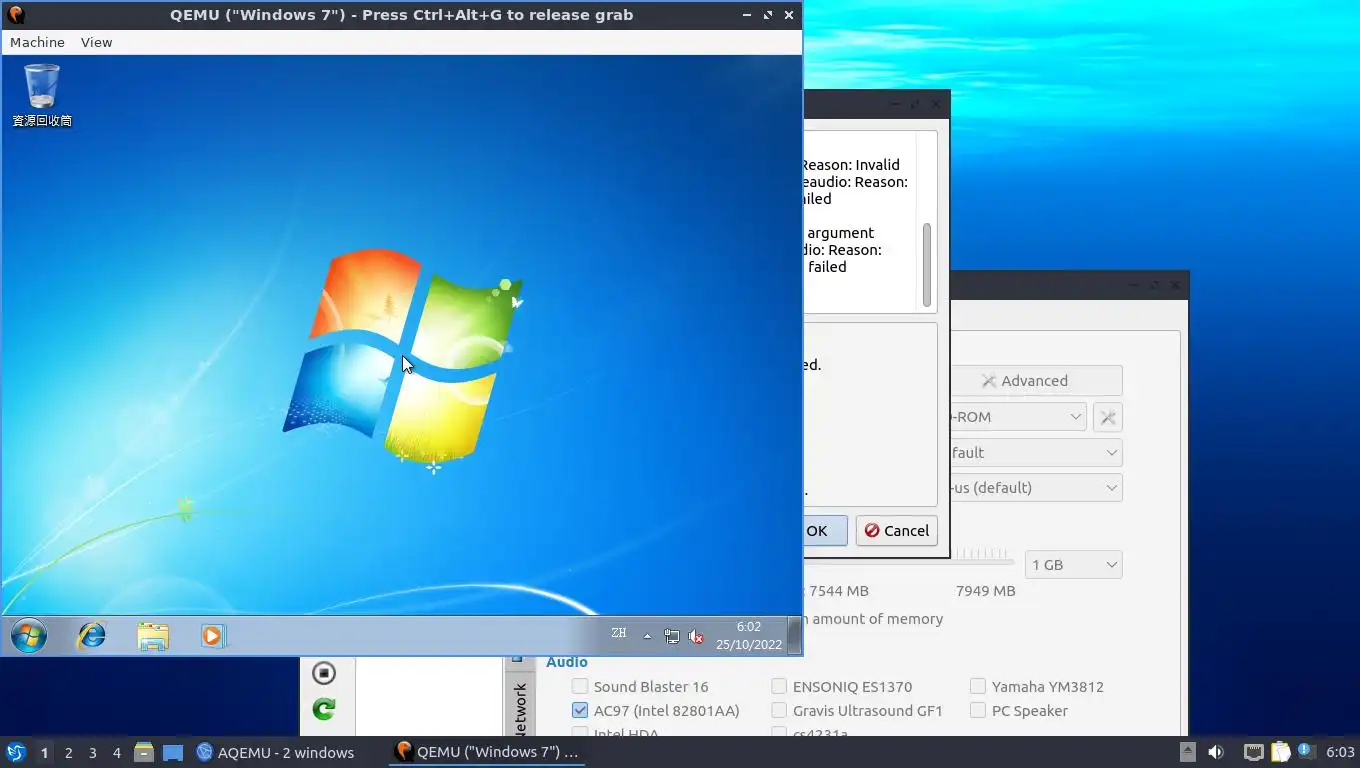Click the update notifier tray icon
This screenshot has height=768, width=1360.
1306,751
